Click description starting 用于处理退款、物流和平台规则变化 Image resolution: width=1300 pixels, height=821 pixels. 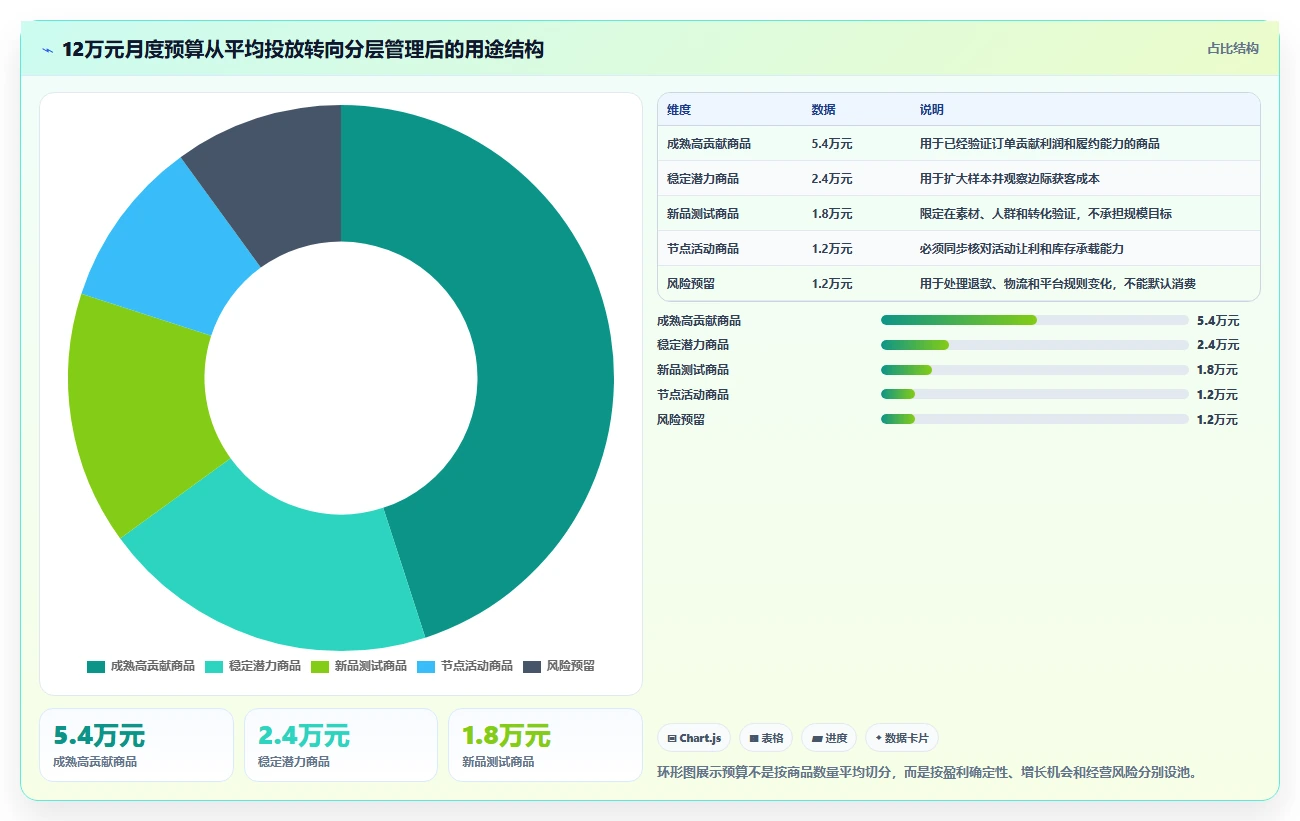tap(1058, 284)
